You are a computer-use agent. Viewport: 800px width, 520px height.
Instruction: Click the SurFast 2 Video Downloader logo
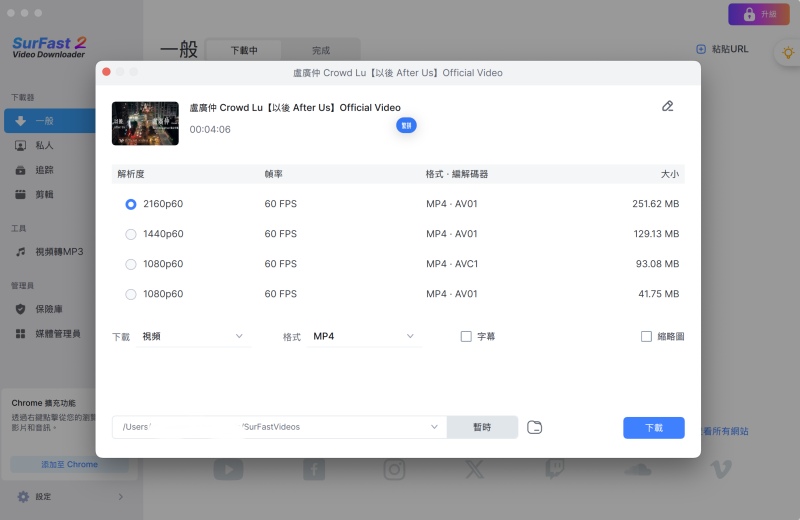[x=49, y=47]
